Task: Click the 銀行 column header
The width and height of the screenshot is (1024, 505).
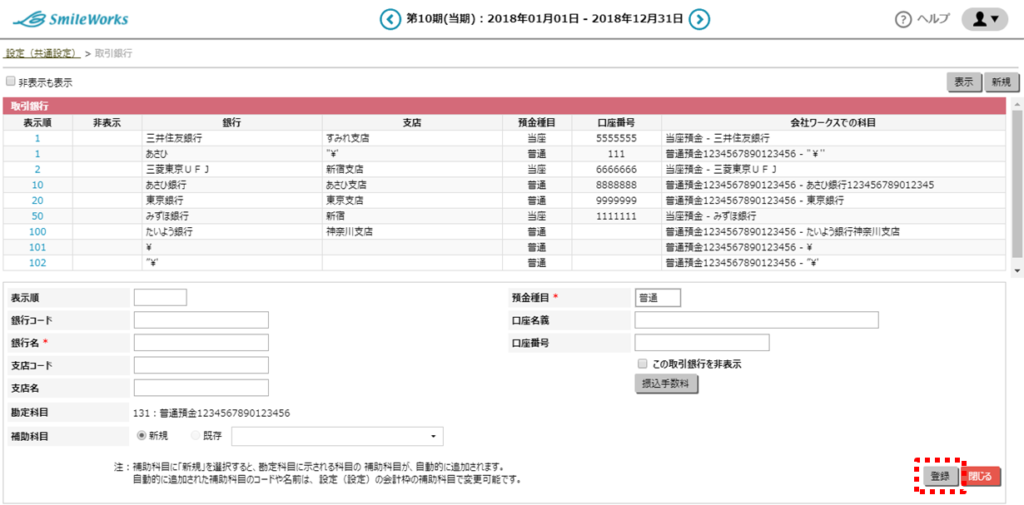Action: pos(232,122)
